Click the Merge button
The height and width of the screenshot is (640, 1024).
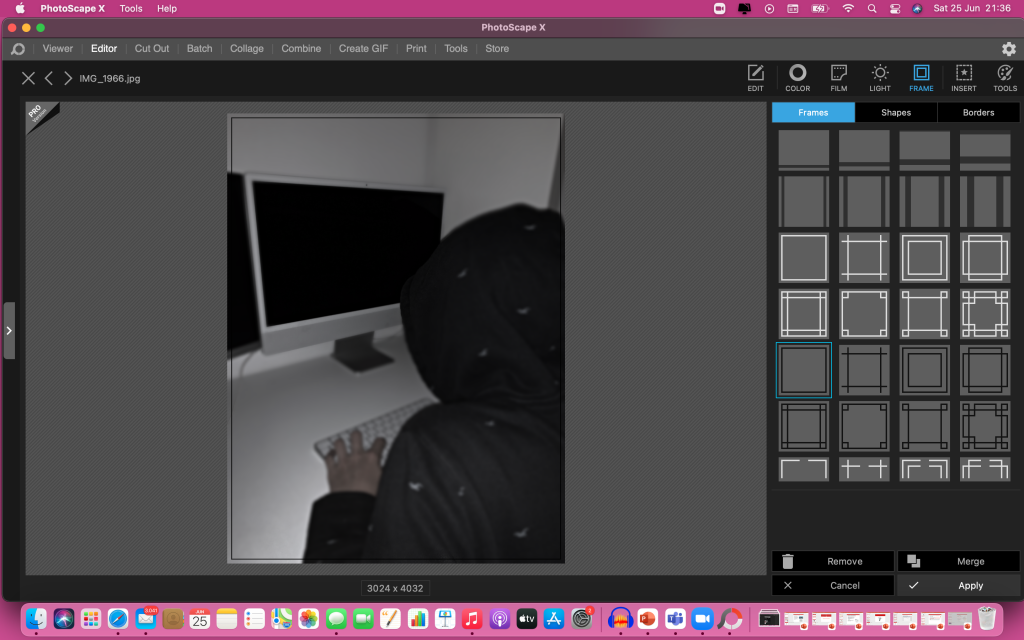point(958,561)
